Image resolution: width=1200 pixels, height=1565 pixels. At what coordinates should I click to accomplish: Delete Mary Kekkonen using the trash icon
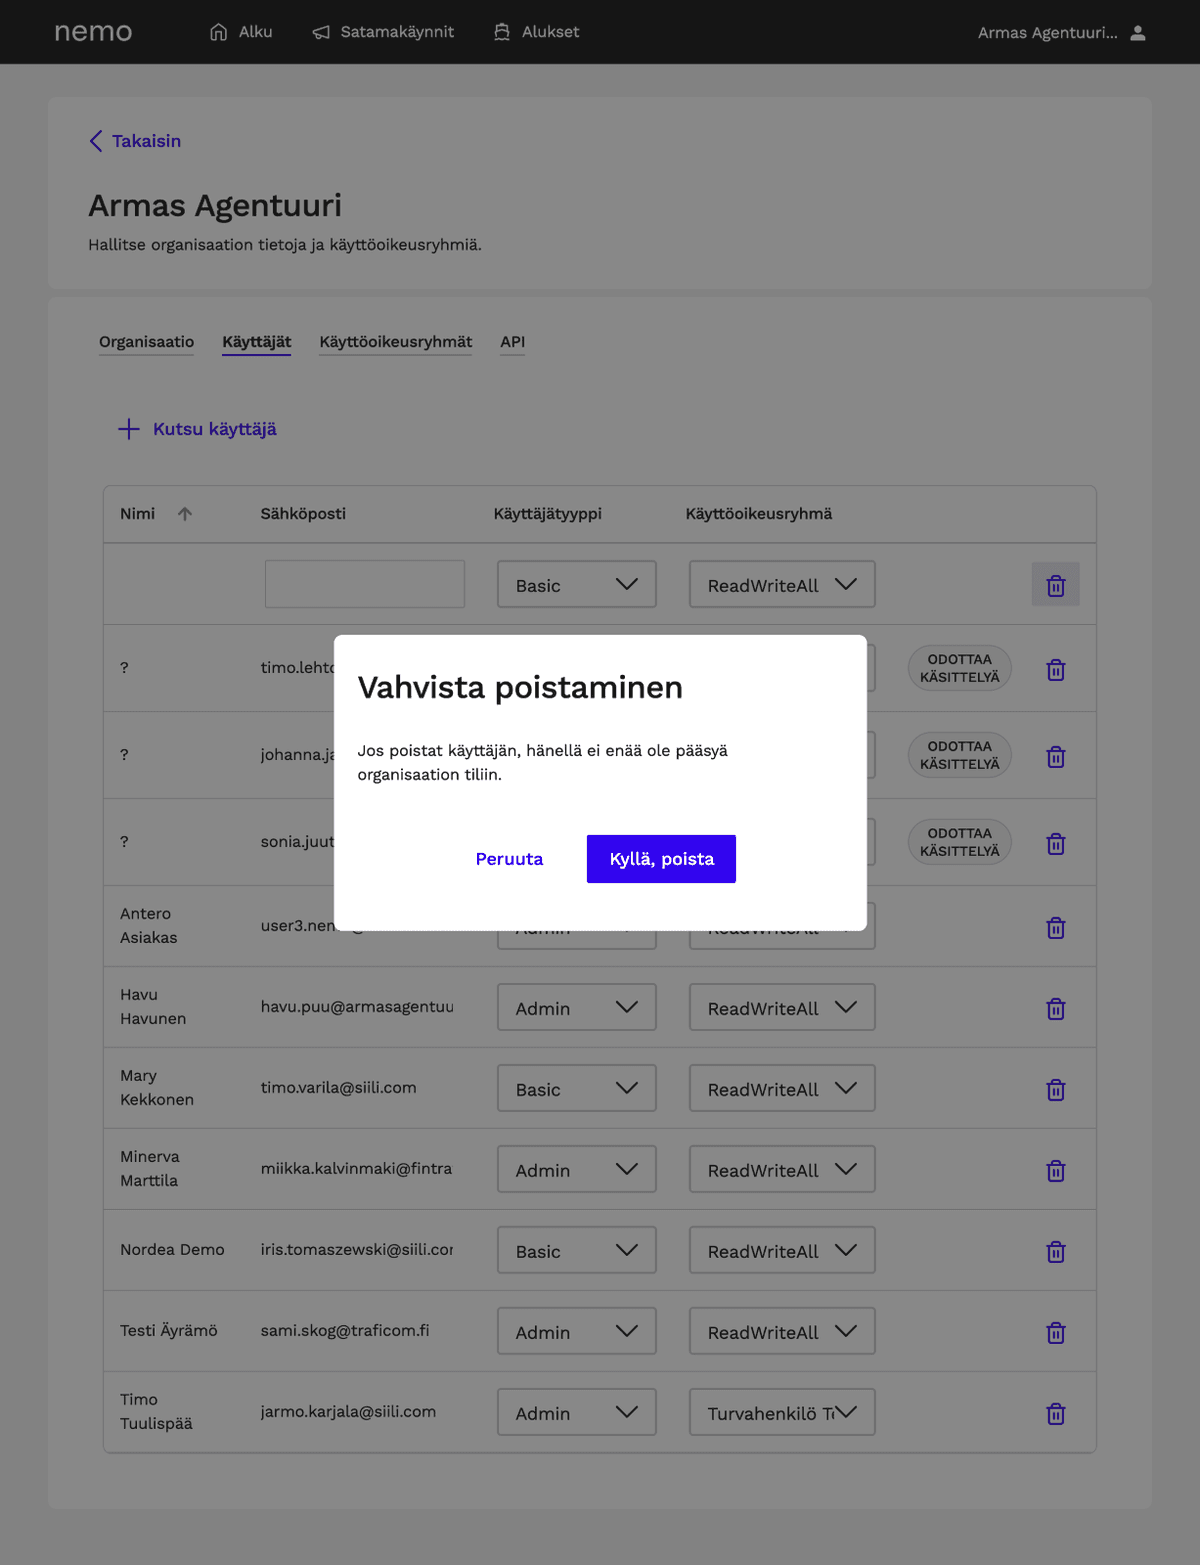(1055, 1090)
